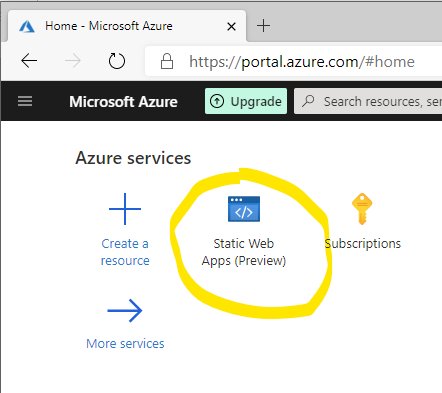The width and height of the screenshot is (442, 393).
Task: Click the Create a resource label
Action: point(125,252)
